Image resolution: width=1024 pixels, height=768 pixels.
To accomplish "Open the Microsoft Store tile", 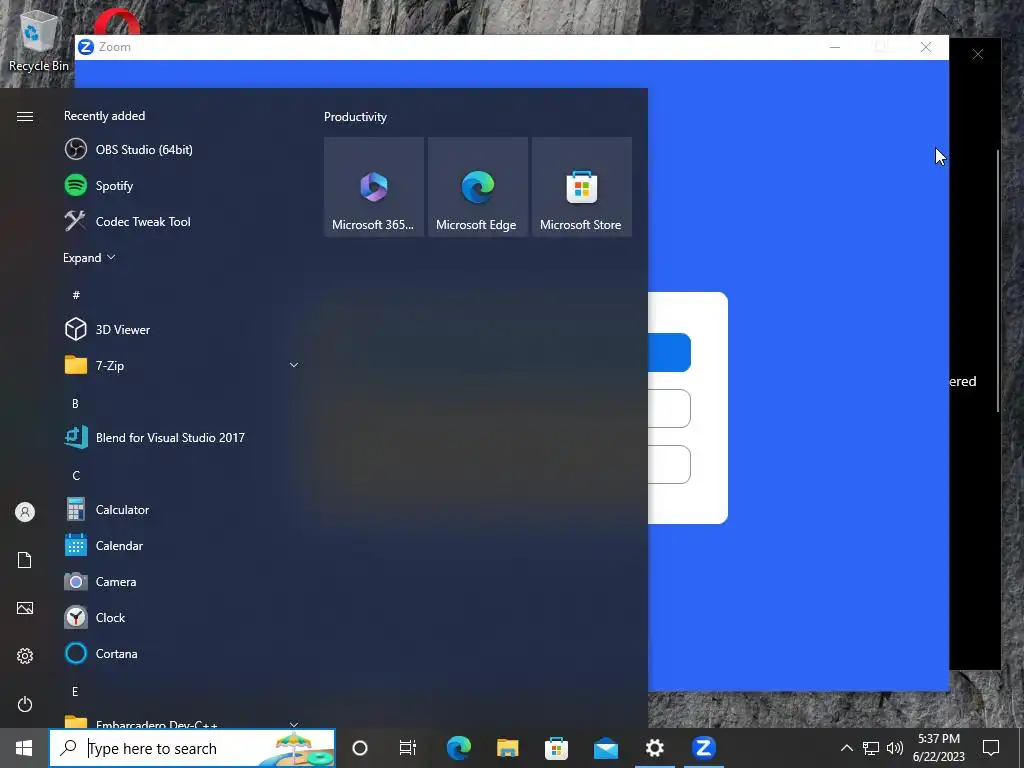I will point(581,187).
